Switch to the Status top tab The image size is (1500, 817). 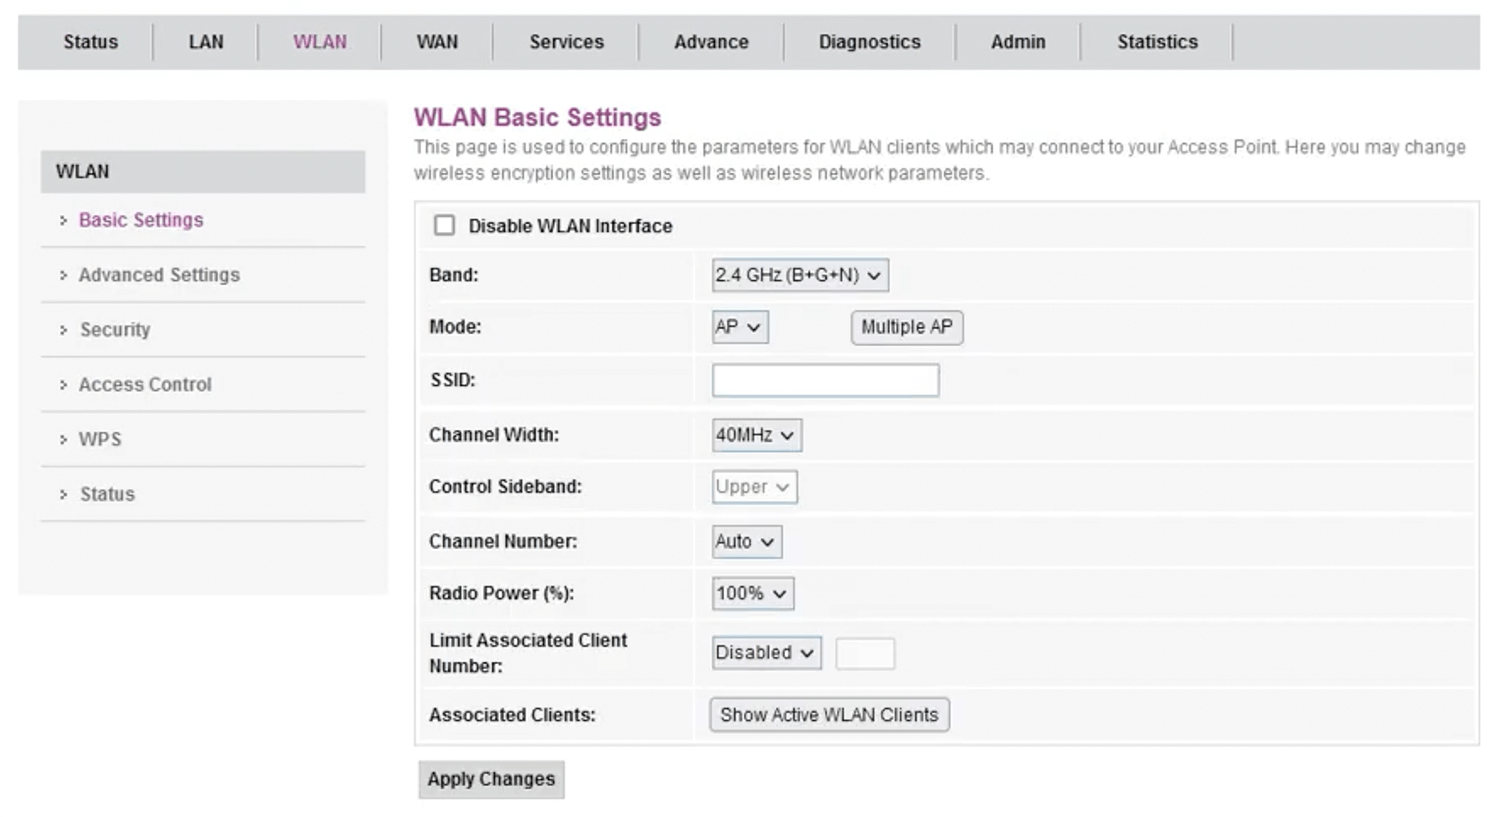(90, 42)
